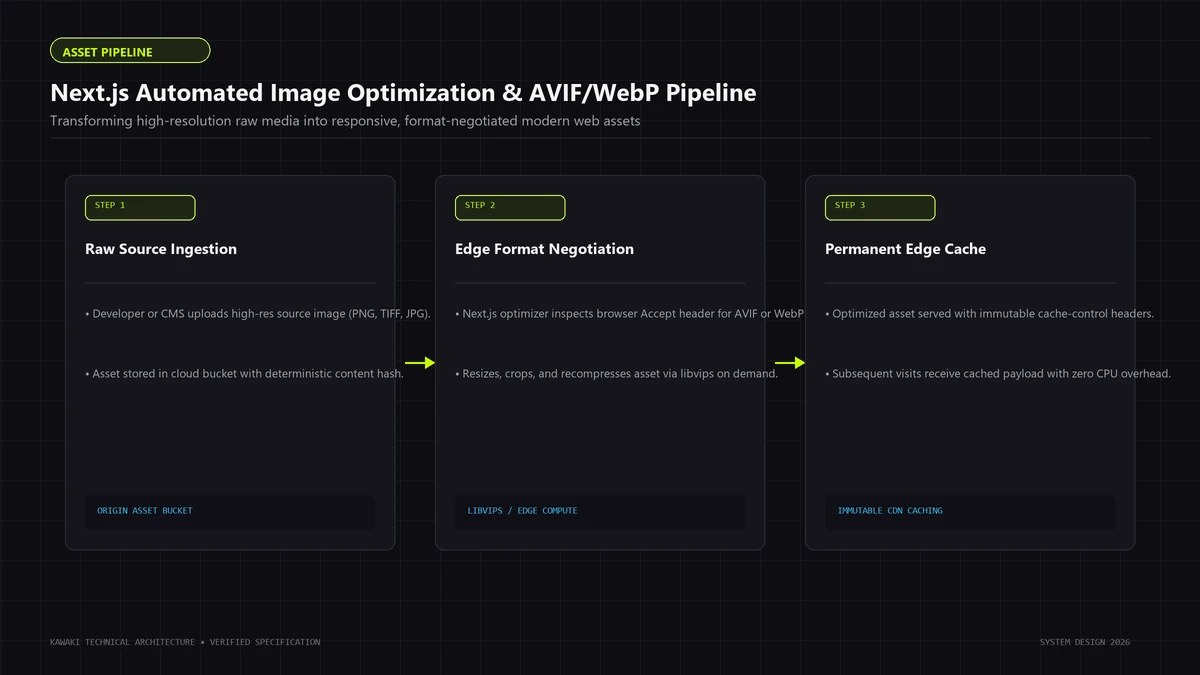Image resolution: width=1200 pixels, height=675 pixels.
Task: Click the arrow icon between Step 2 and Step 3
Action: tap(789, 363)
